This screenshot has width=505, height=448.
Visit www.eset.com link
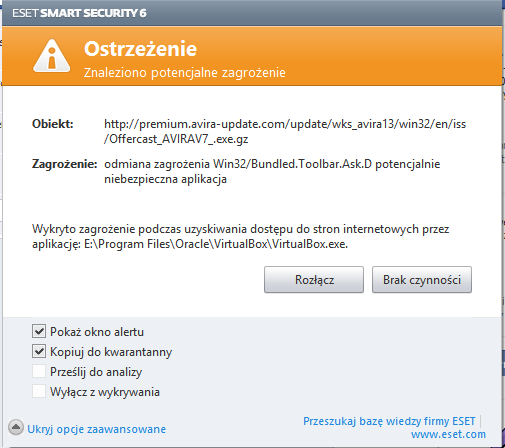click(448, 434)
